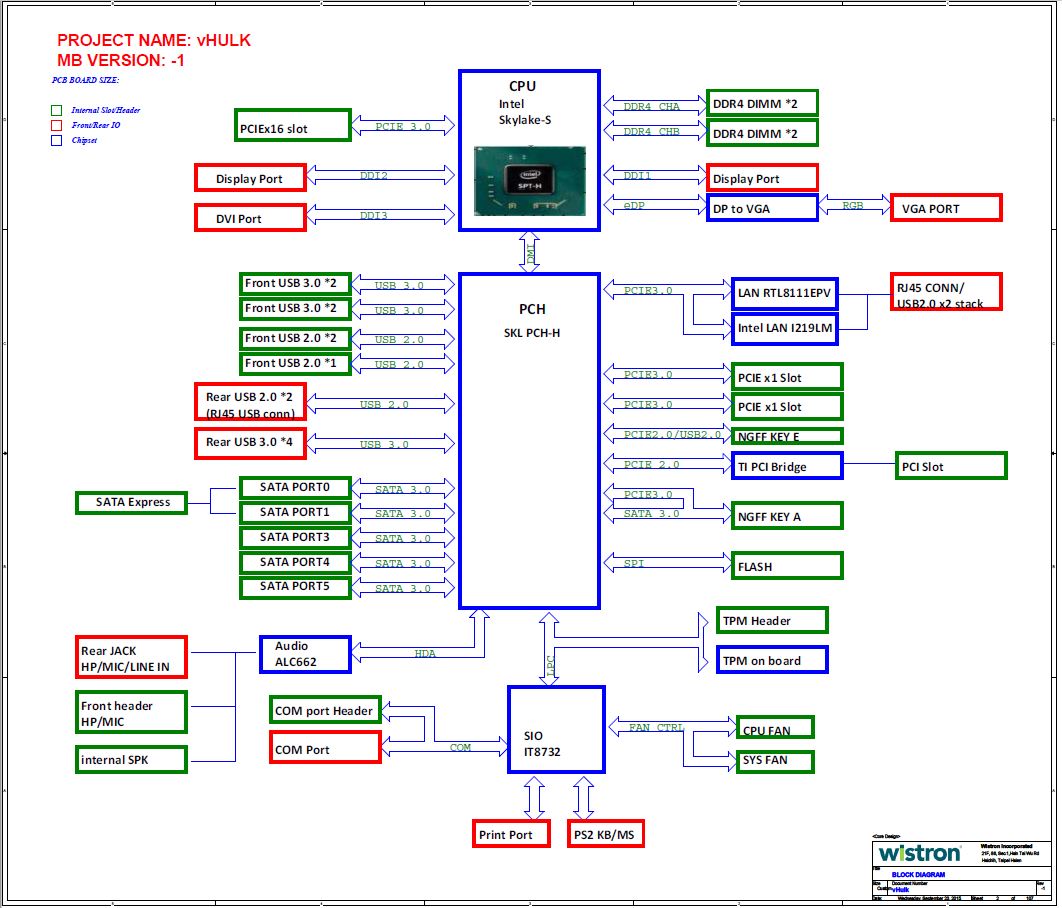Screen dimensions: 1062x908
Task: Click the RGB bus label
Action: point(853,205)
